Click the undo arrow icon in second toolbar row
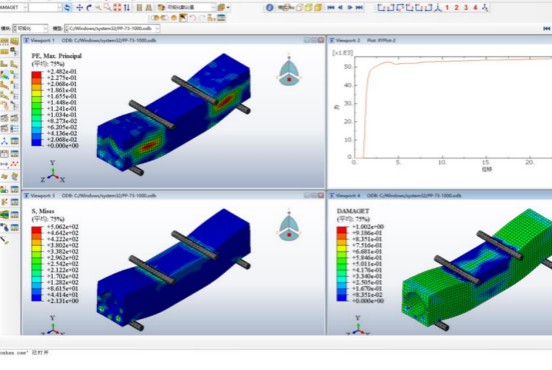The height and width of the screenshot is (370, 552). [193, 18]
